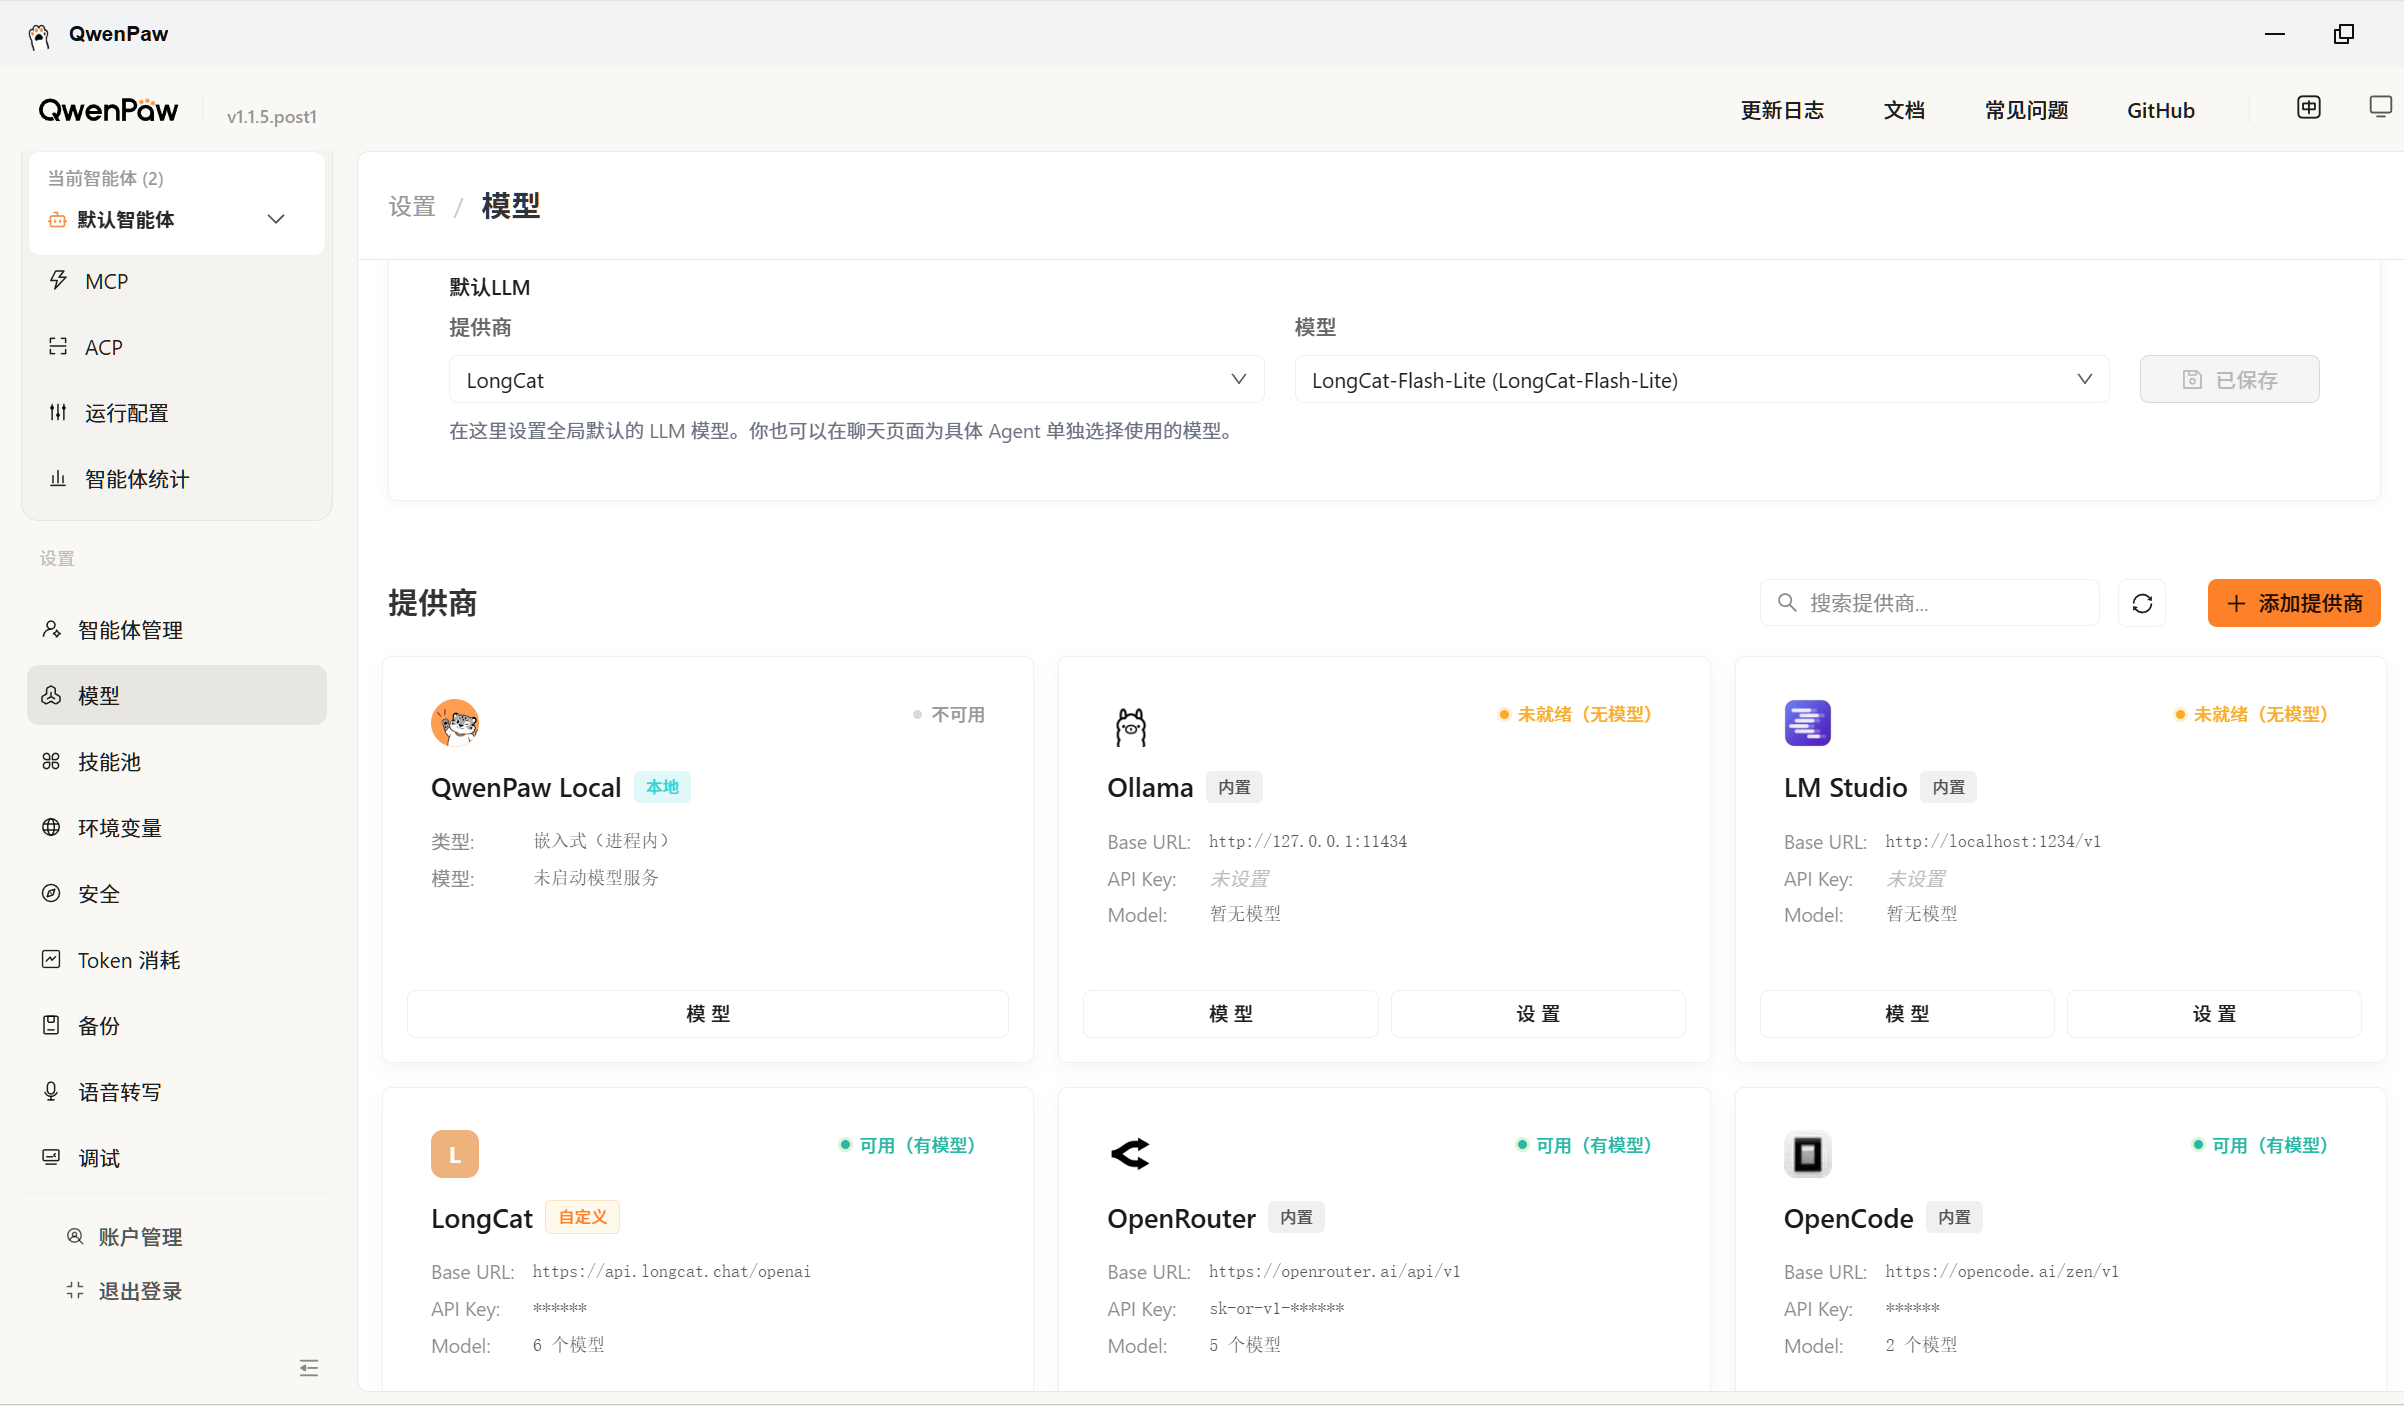
Task: Click the QwenPaw brand logo in header
Action: [108, 110]
